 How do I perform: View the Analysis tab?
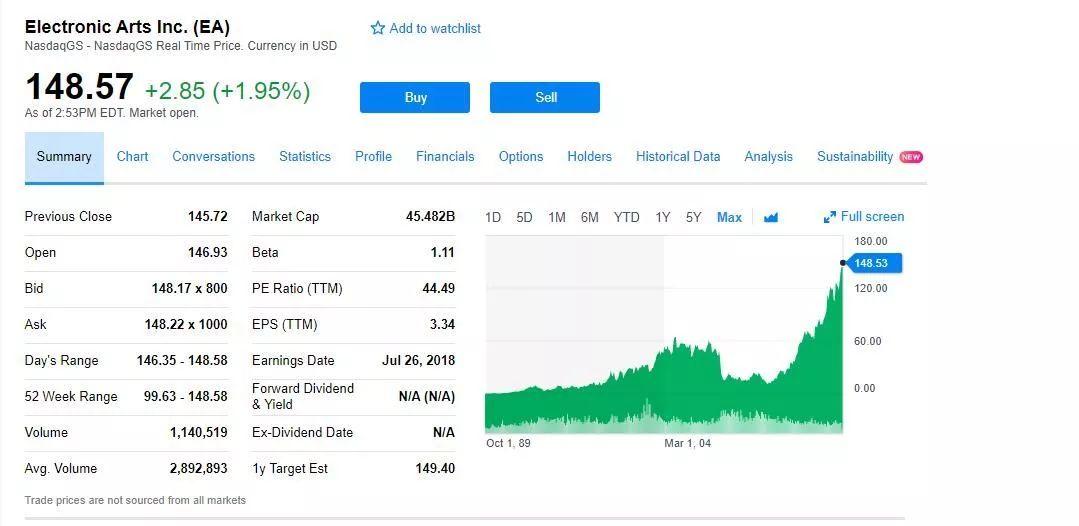[x=768, y=156]
